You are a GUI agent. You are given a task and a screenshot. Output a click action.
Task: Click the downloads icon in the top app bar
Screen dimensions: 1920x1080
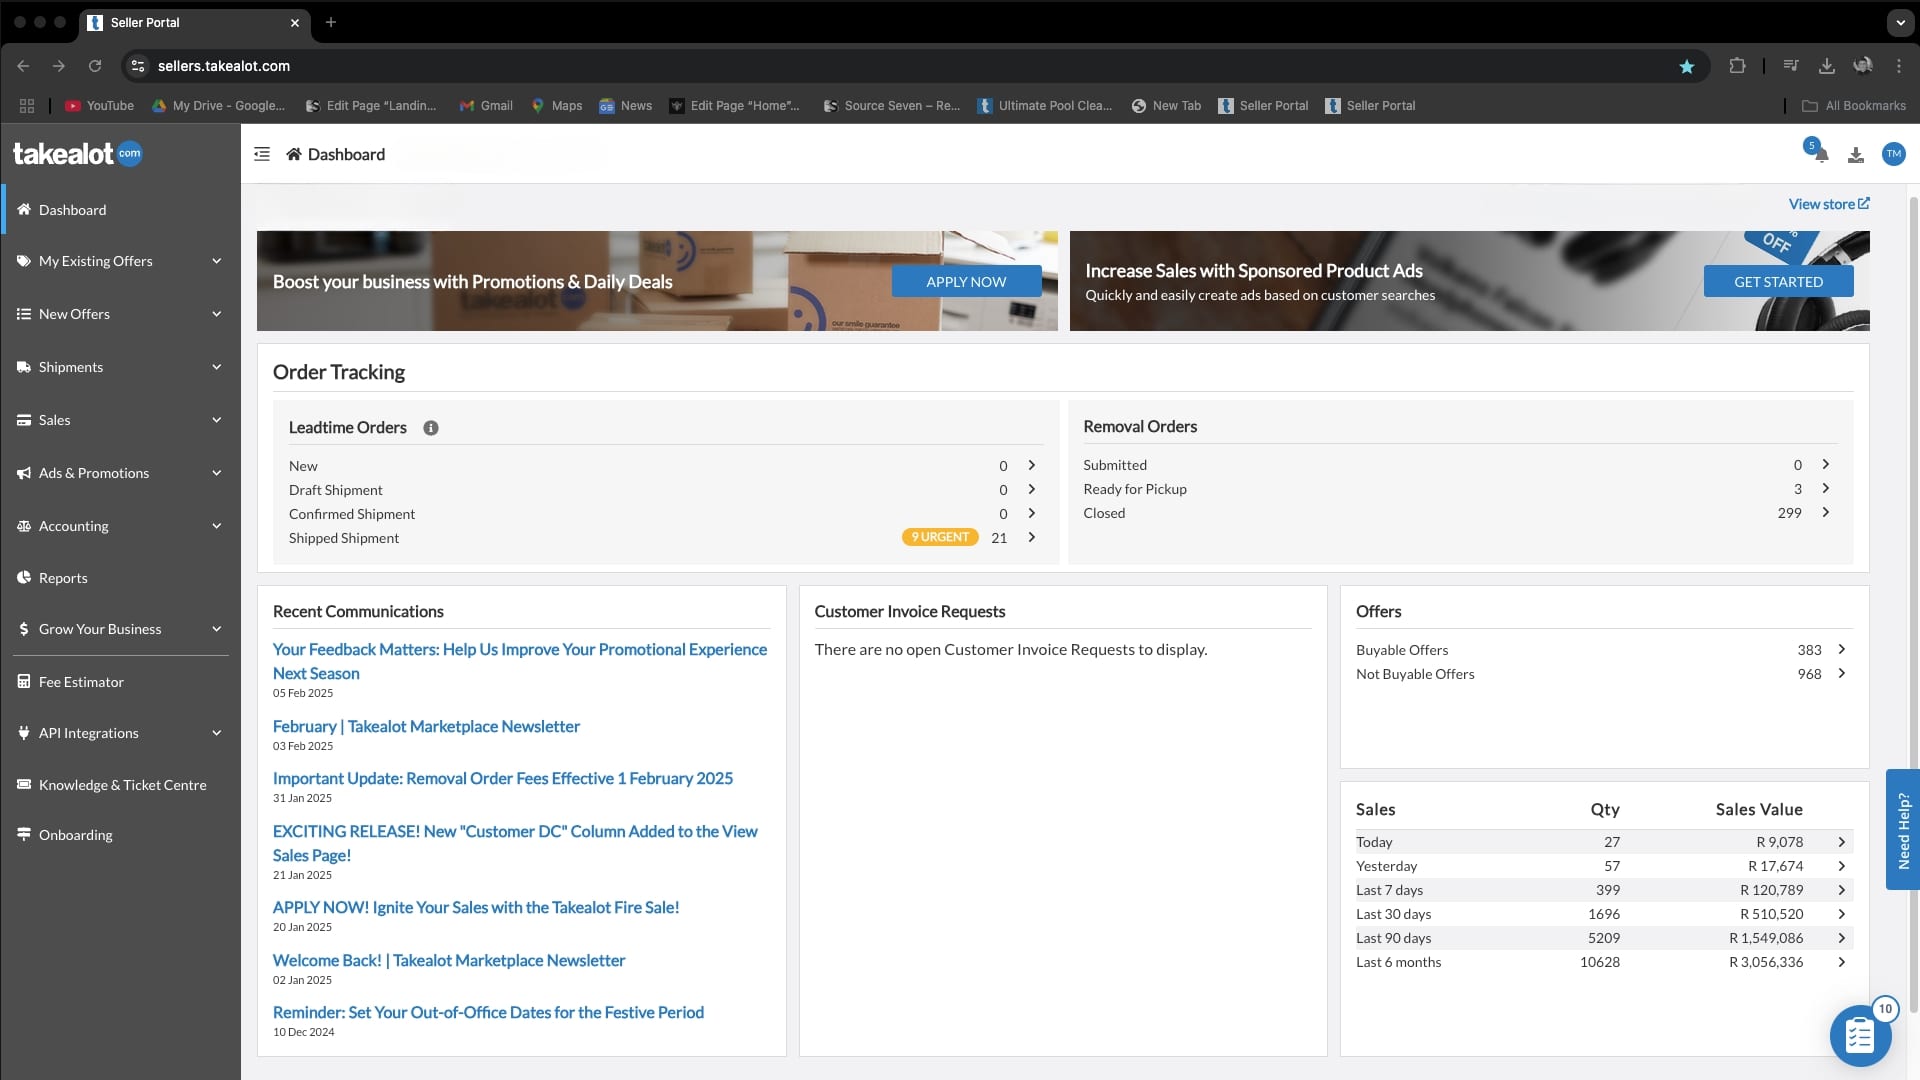1855,153
